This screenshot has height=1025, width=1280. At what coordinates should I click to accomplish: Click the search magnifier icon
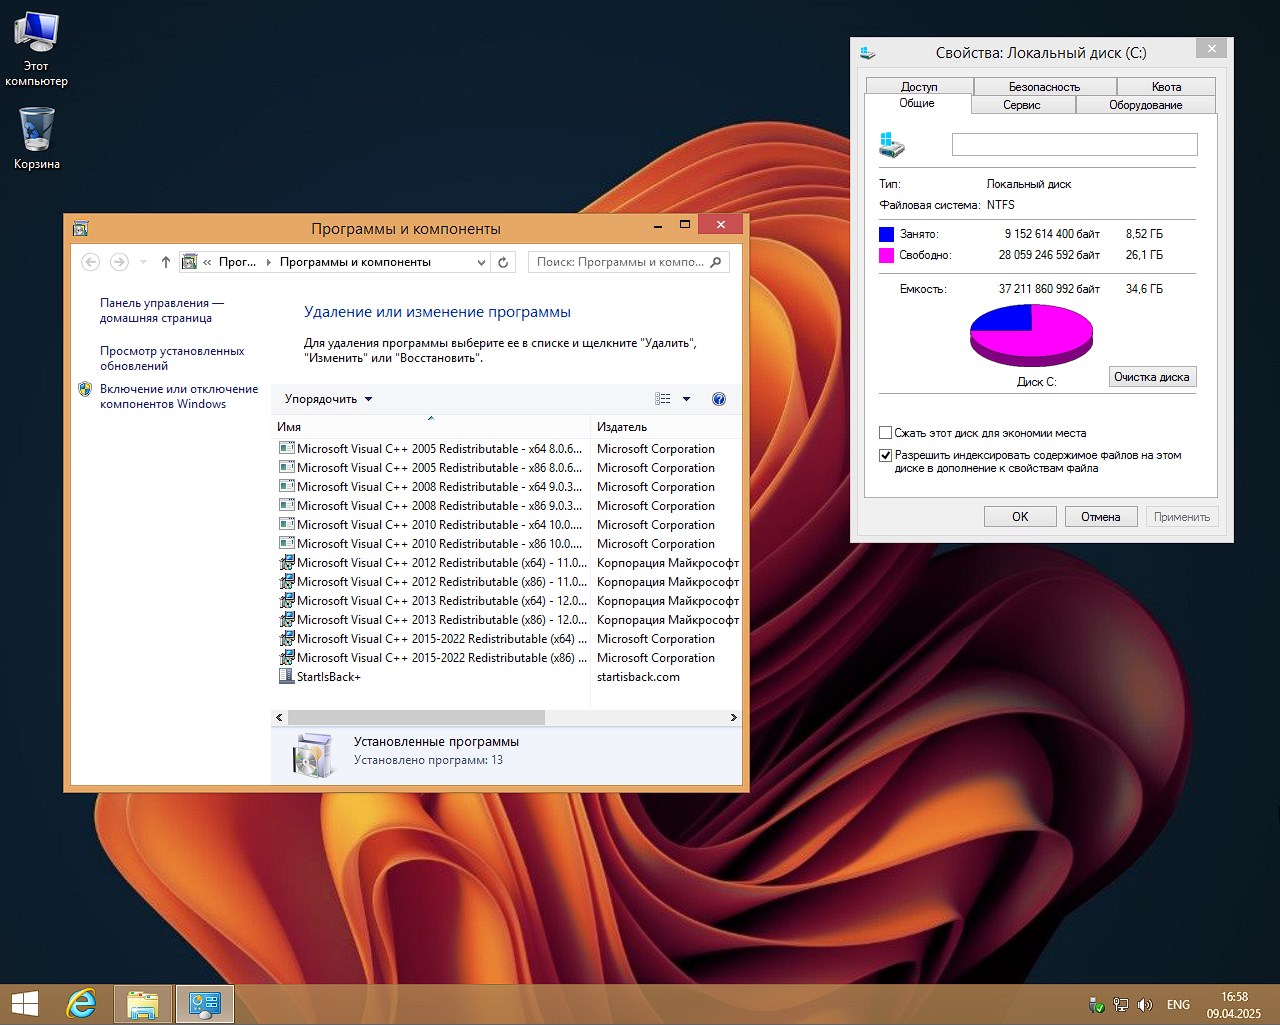[715, 262]
